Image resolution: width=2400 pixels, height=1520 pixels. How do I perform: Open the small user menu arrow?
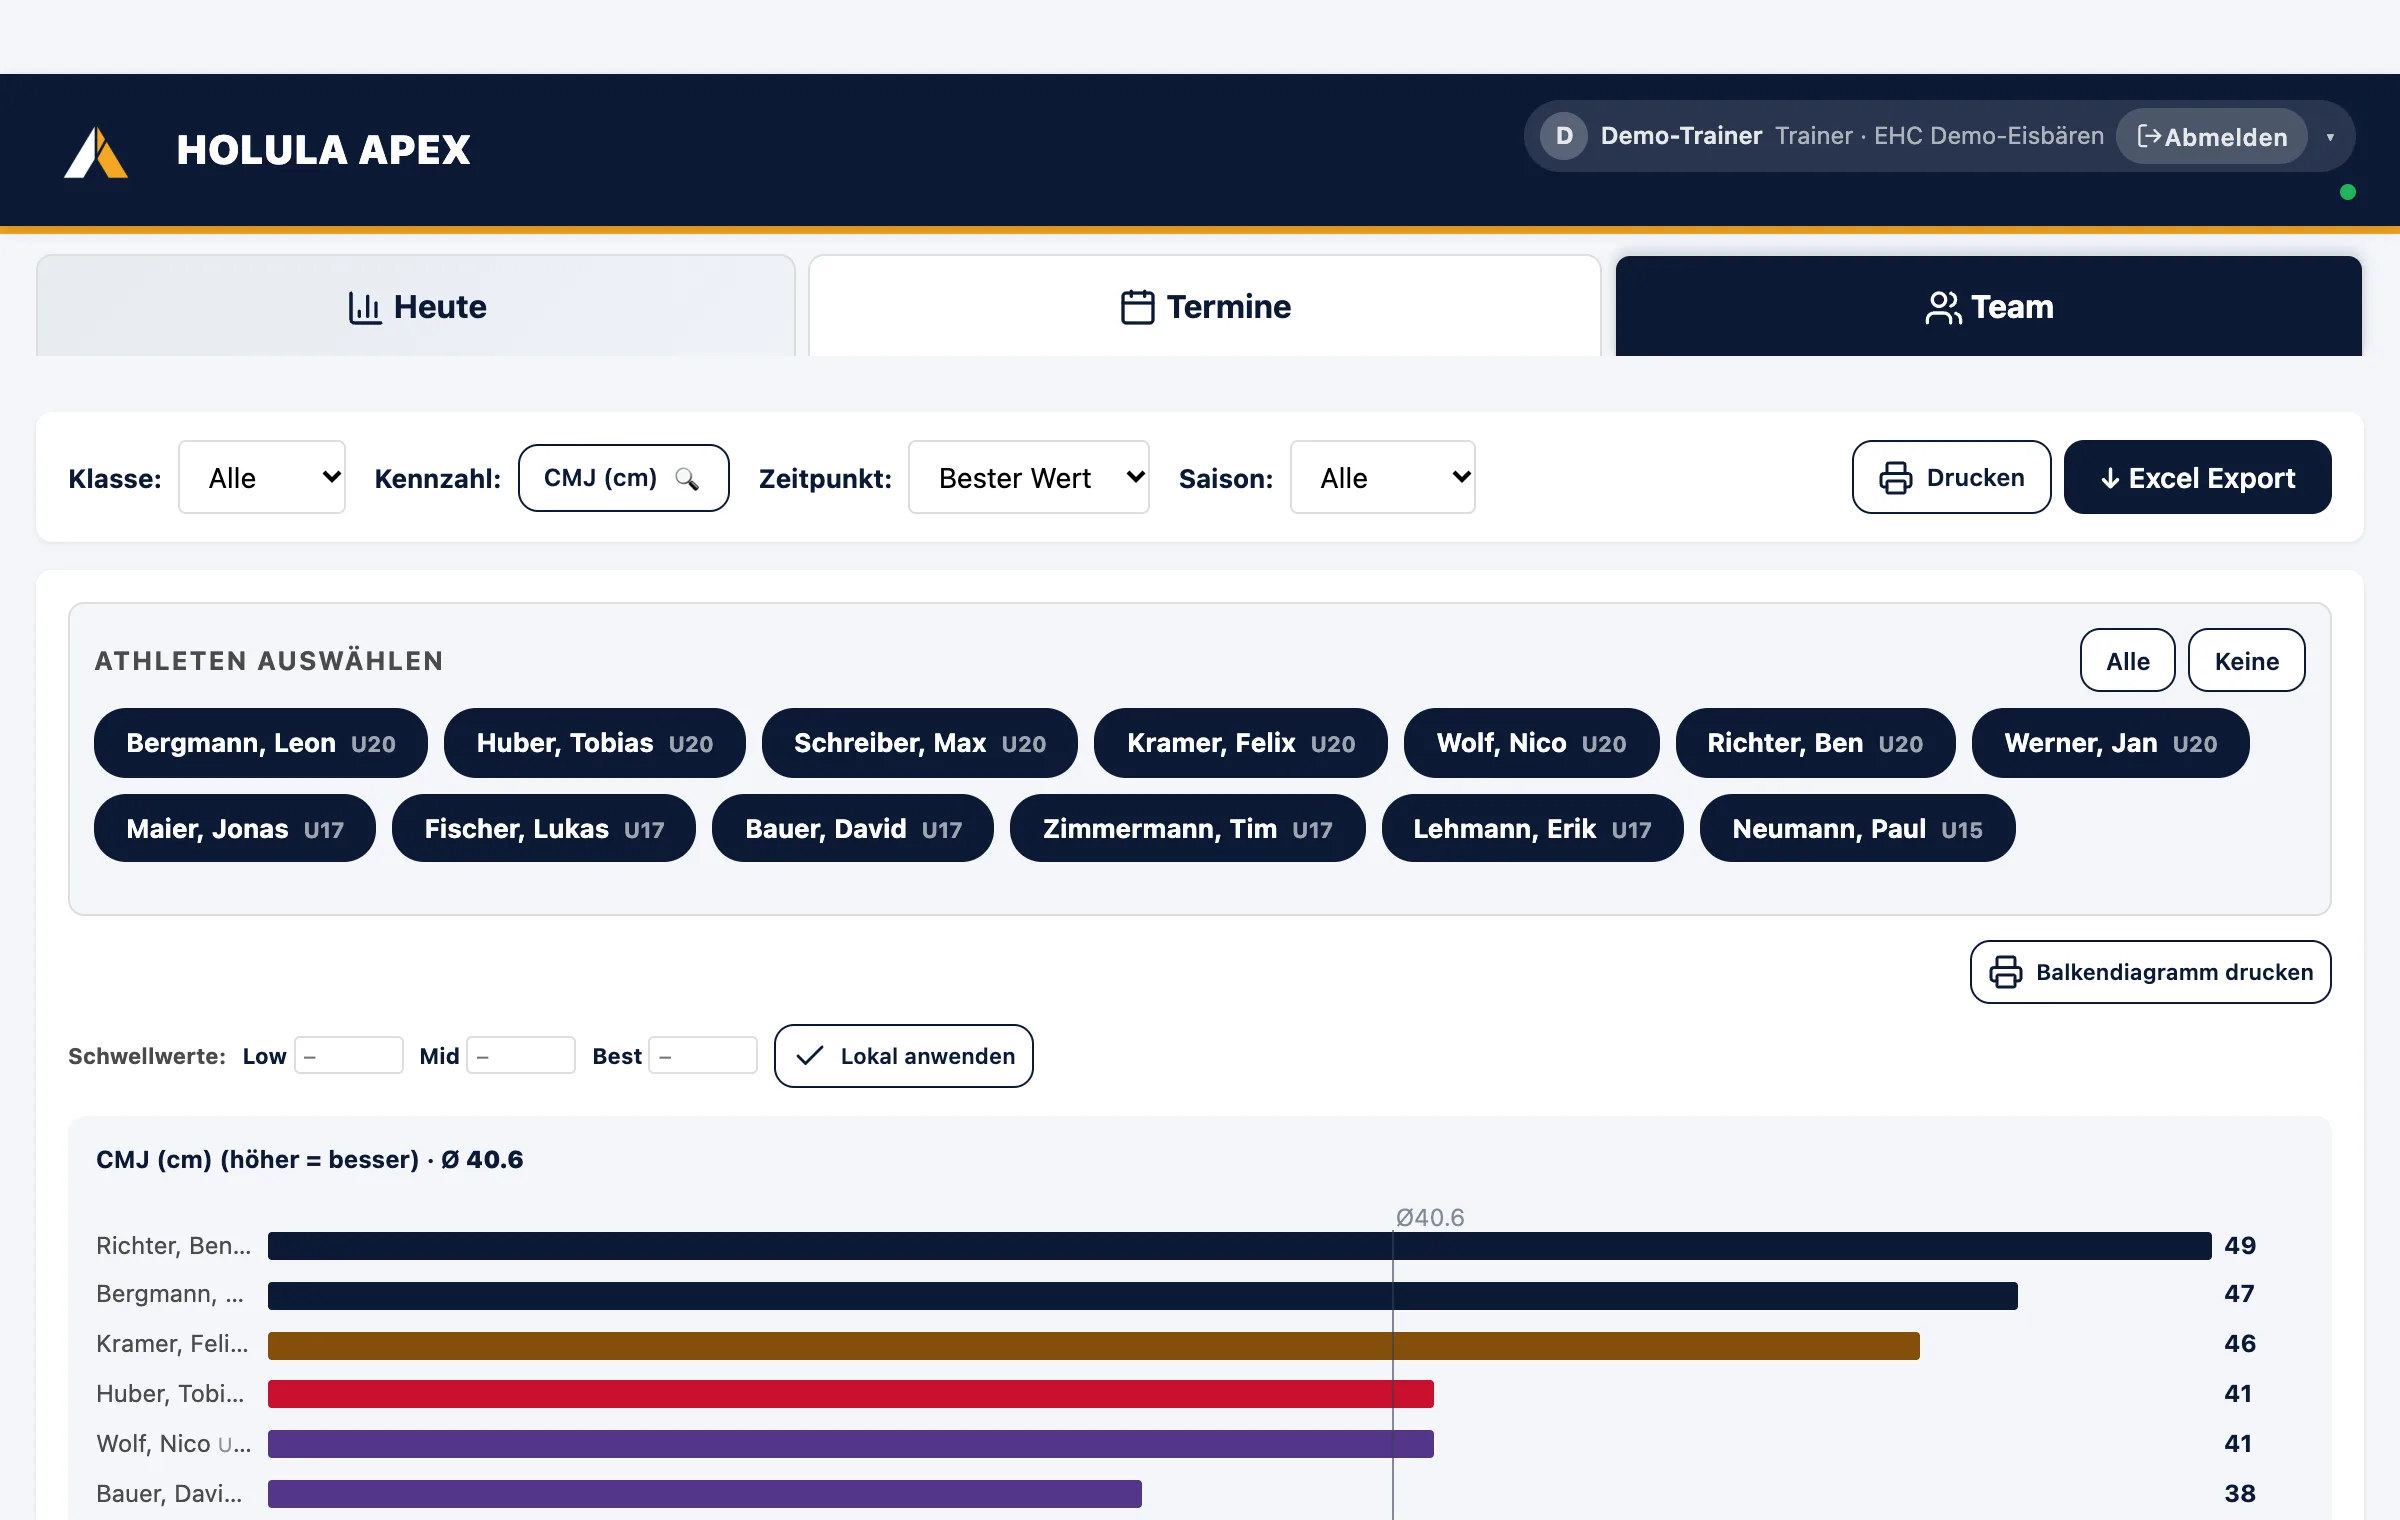click(2330, 137)
